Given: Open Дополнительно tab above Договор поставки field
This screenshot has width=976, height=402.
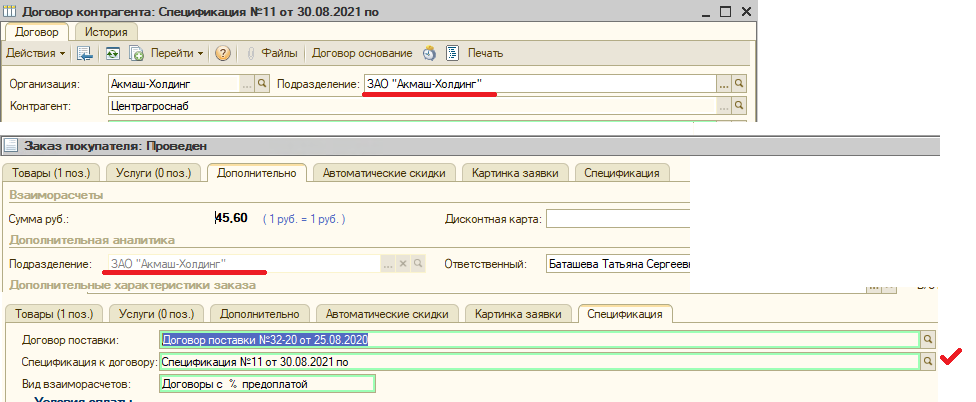Looking at the screenshot, I should [260, 314].
